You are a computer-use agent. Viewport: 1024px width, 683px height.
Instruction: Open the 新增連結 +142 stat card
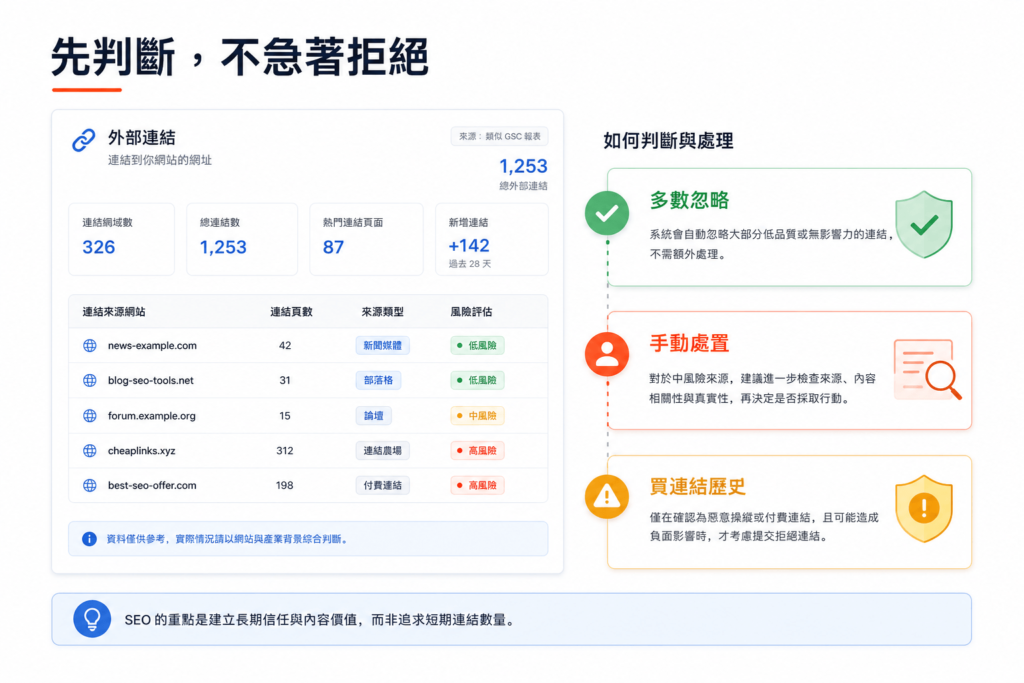tap(492, 239)
